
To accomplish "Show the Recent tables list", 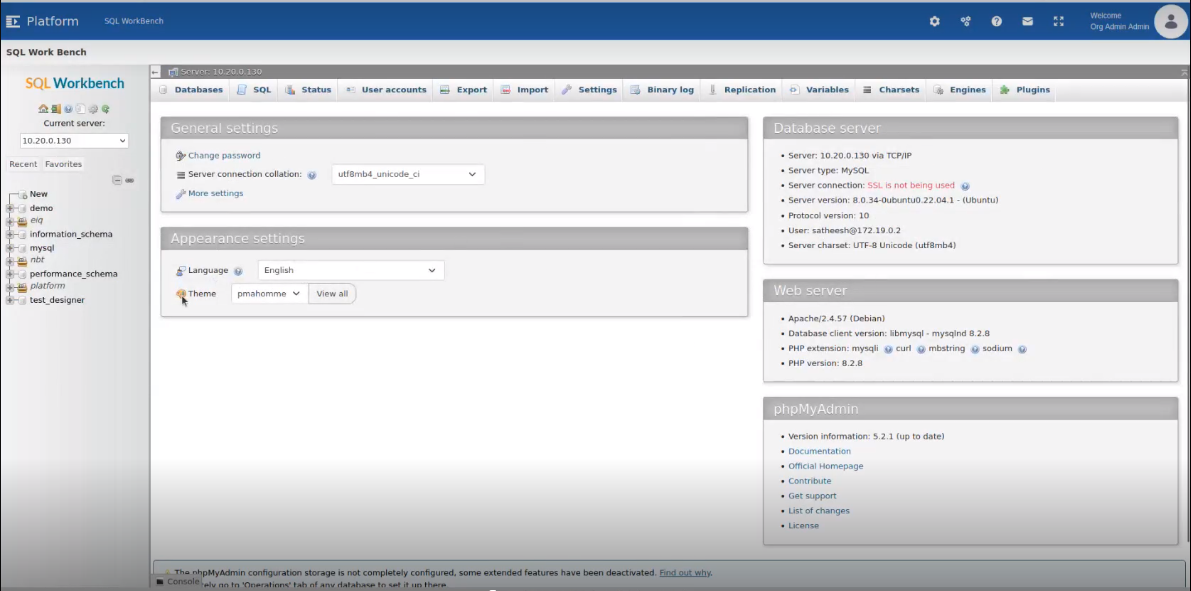I will tap(23, 164).
